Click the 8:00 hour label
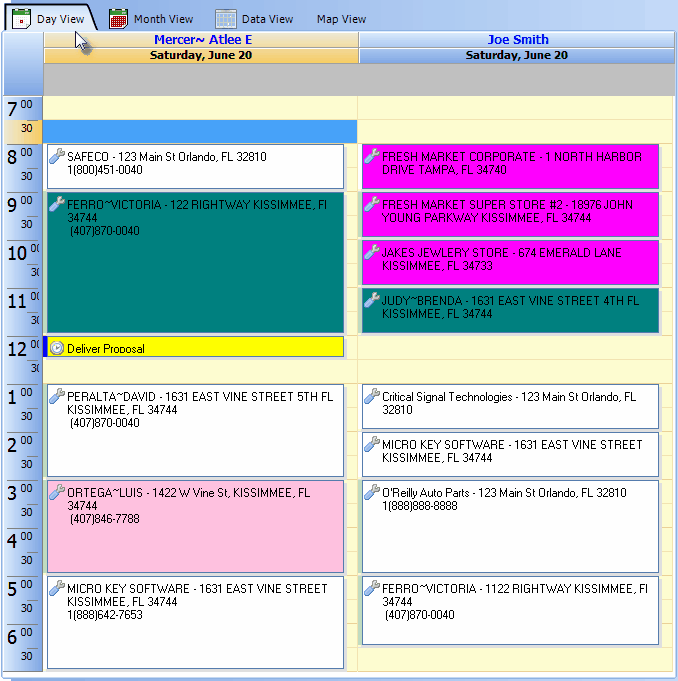This screenshot has height=681, width=678. (20, 155)
